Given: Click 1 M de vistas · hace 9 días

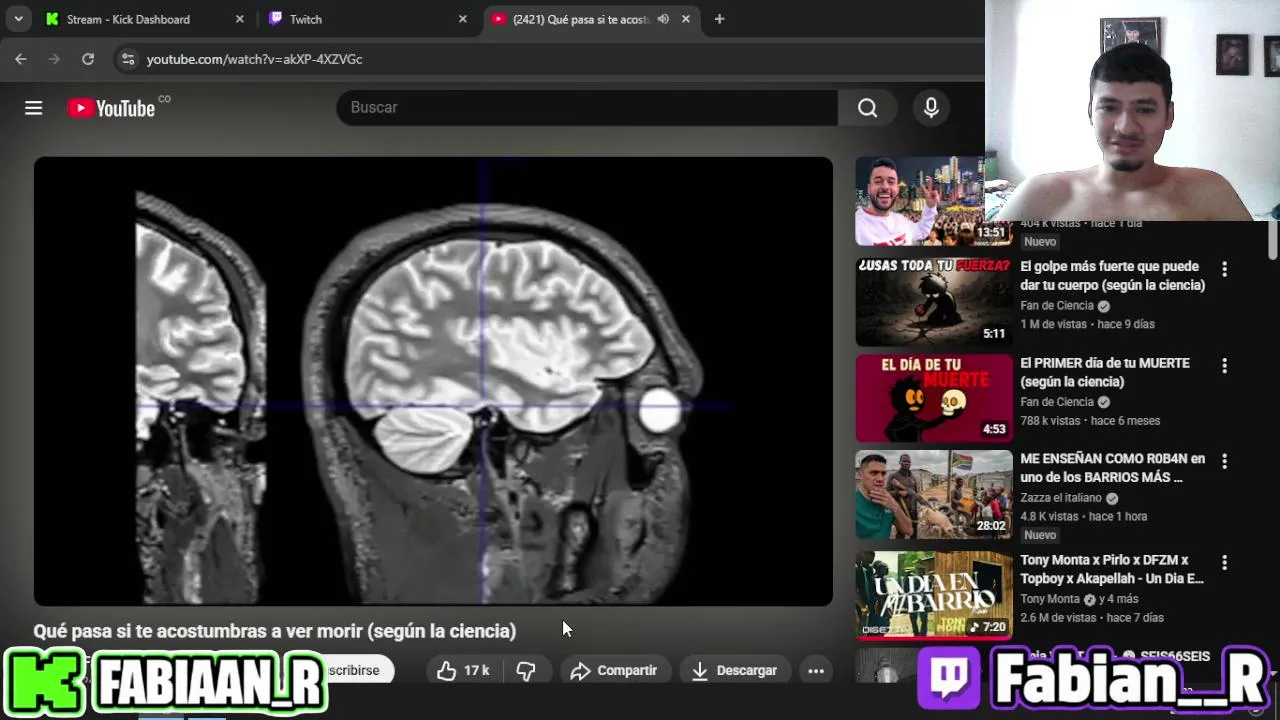Looking at the screenshot, I should (x=1087, y=324).
